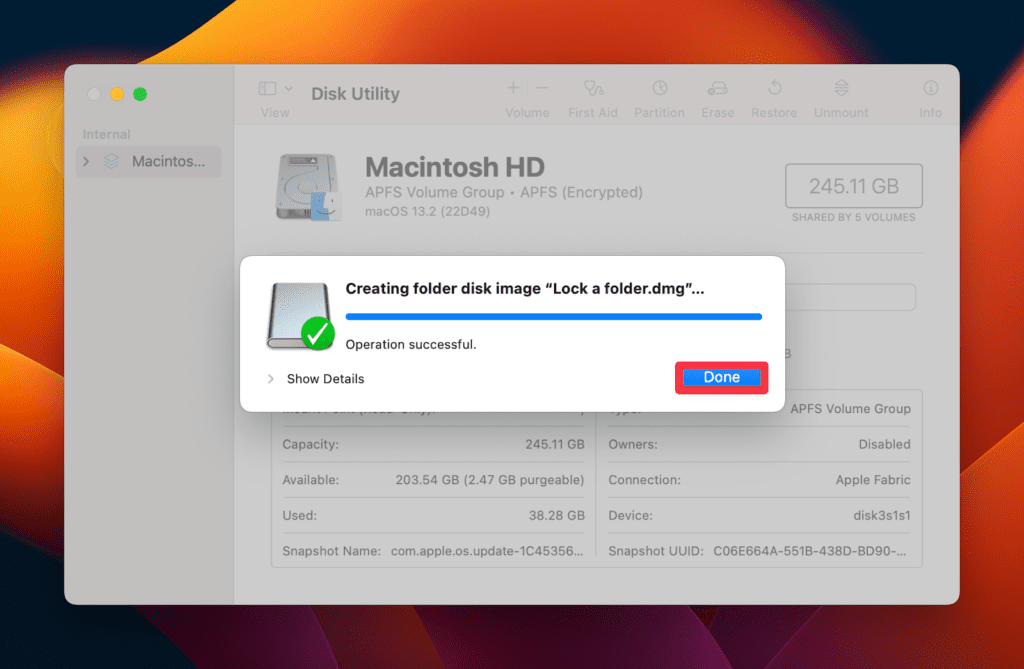Click the yellow minimize window button
This screenshot has width=1024, height=669.
point(117,94)
